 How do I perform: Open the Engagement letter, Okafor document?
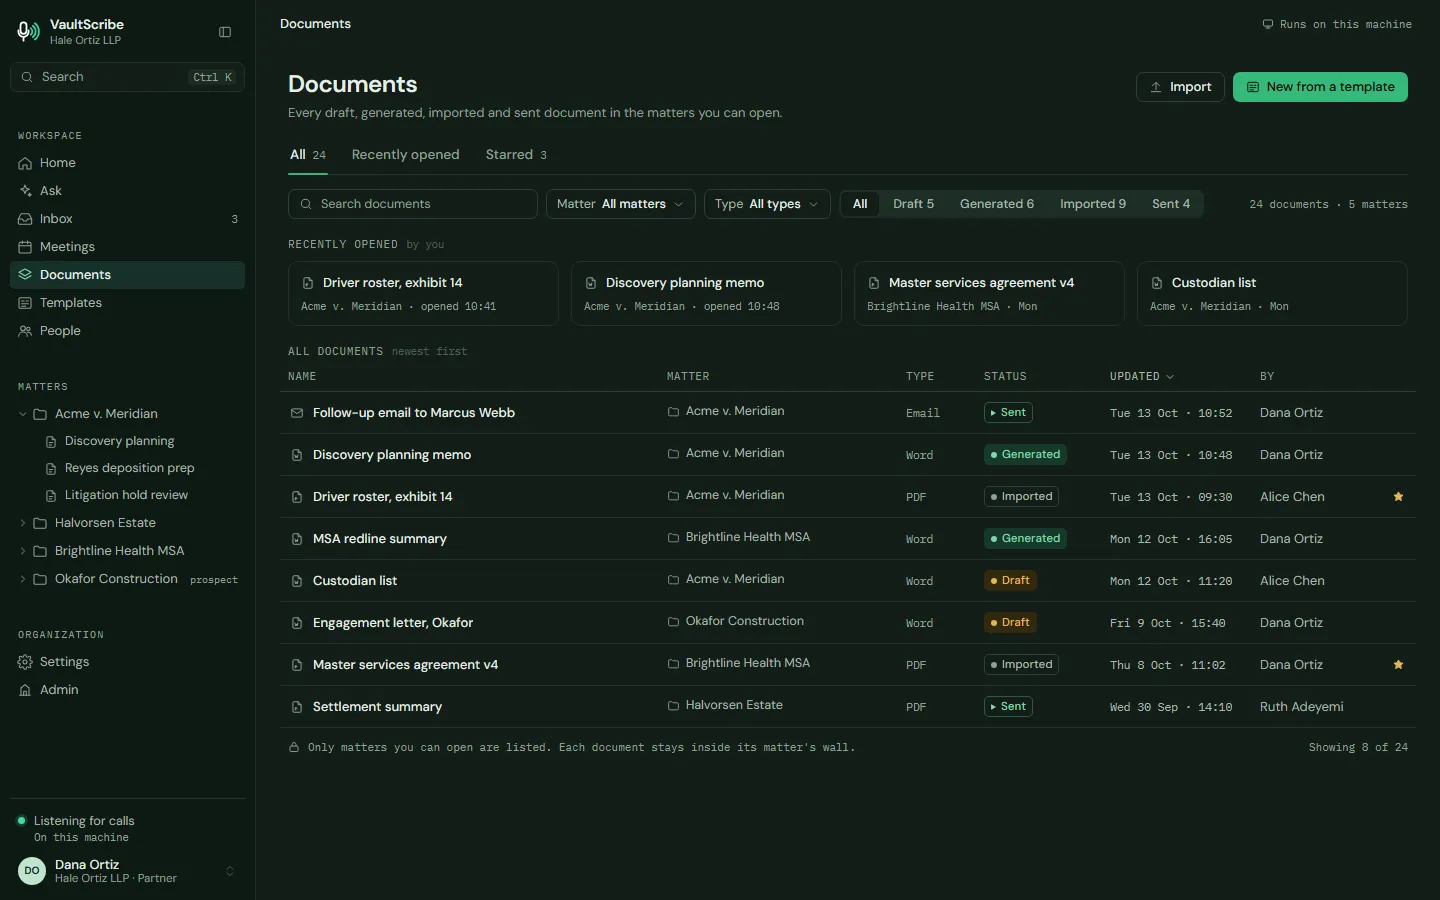pyautogui.click(x=393, y=623)
